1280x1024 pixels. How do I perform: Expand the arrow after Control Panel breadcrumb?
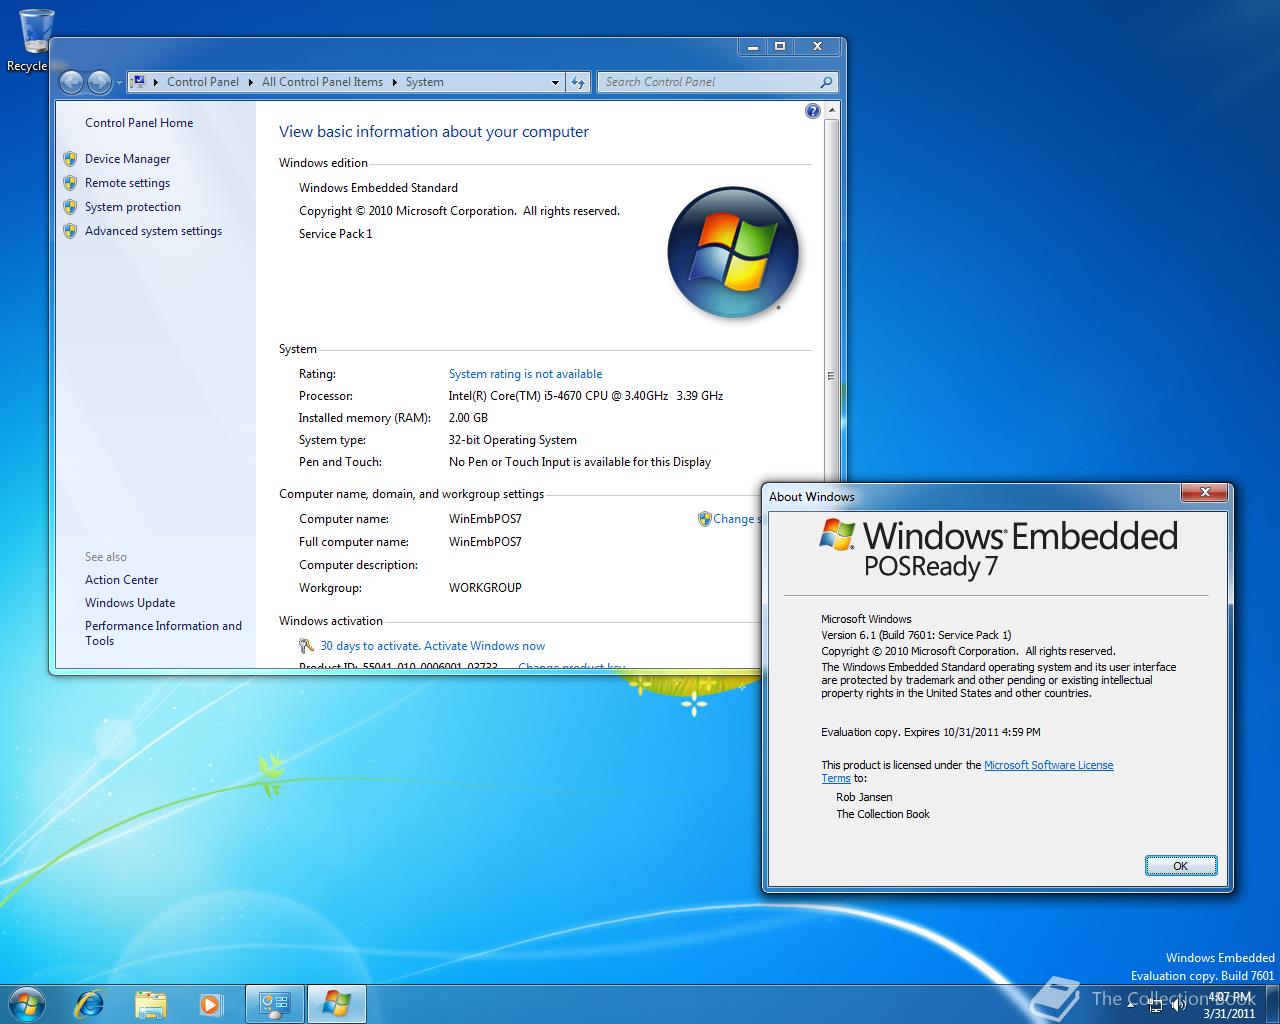coord(250,82)
